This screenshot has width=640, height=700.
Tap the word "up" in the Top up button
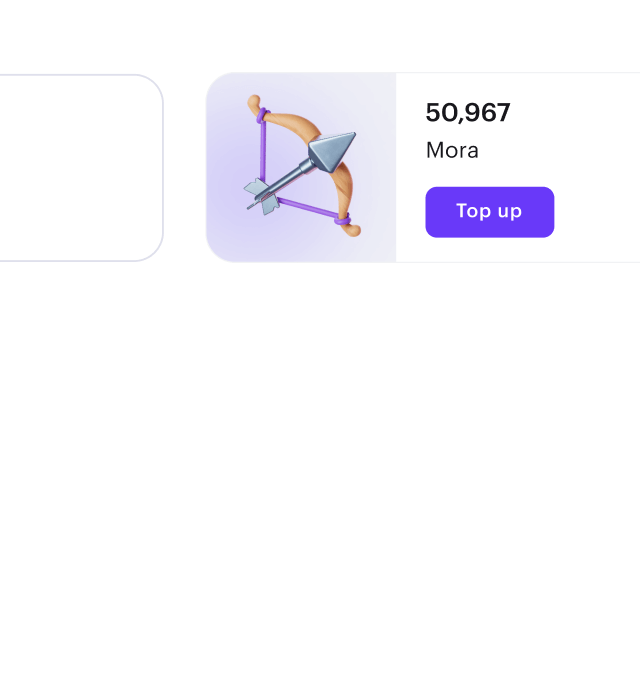tap(510, 212)
